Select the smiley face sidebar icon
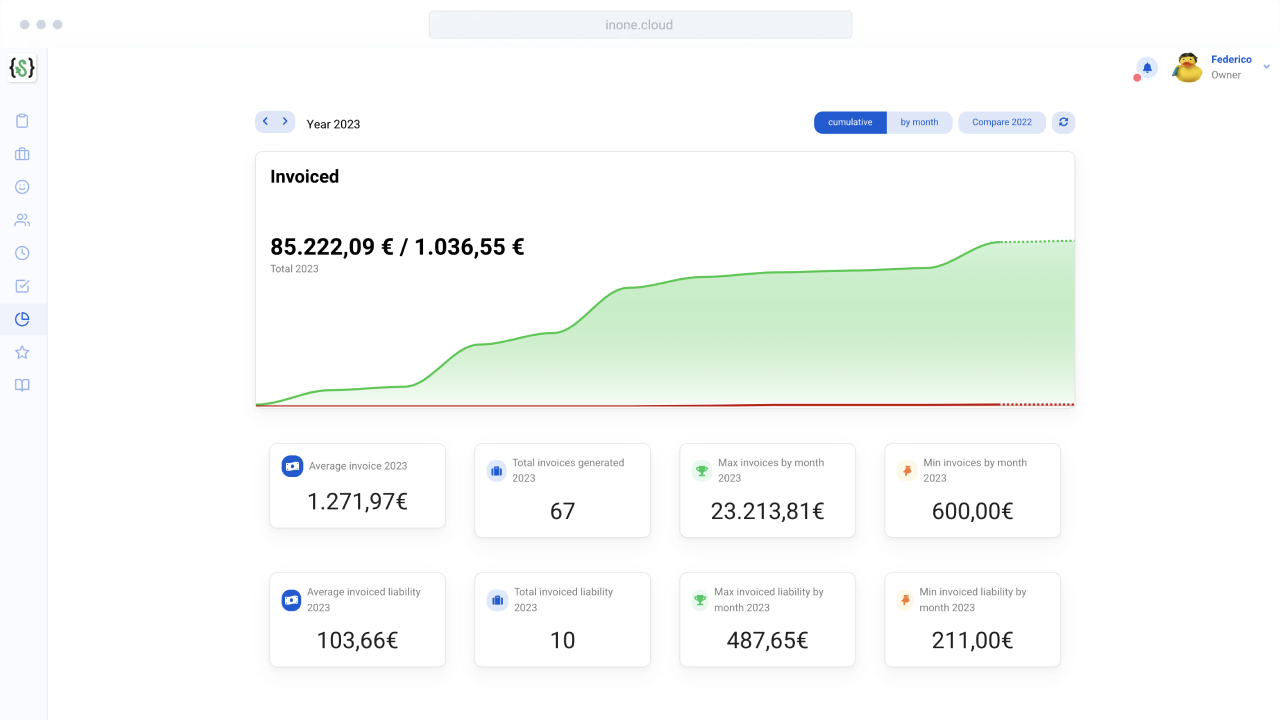Image resolution: width=1280 pixels, height=720 pixels. tap(22, 187)
